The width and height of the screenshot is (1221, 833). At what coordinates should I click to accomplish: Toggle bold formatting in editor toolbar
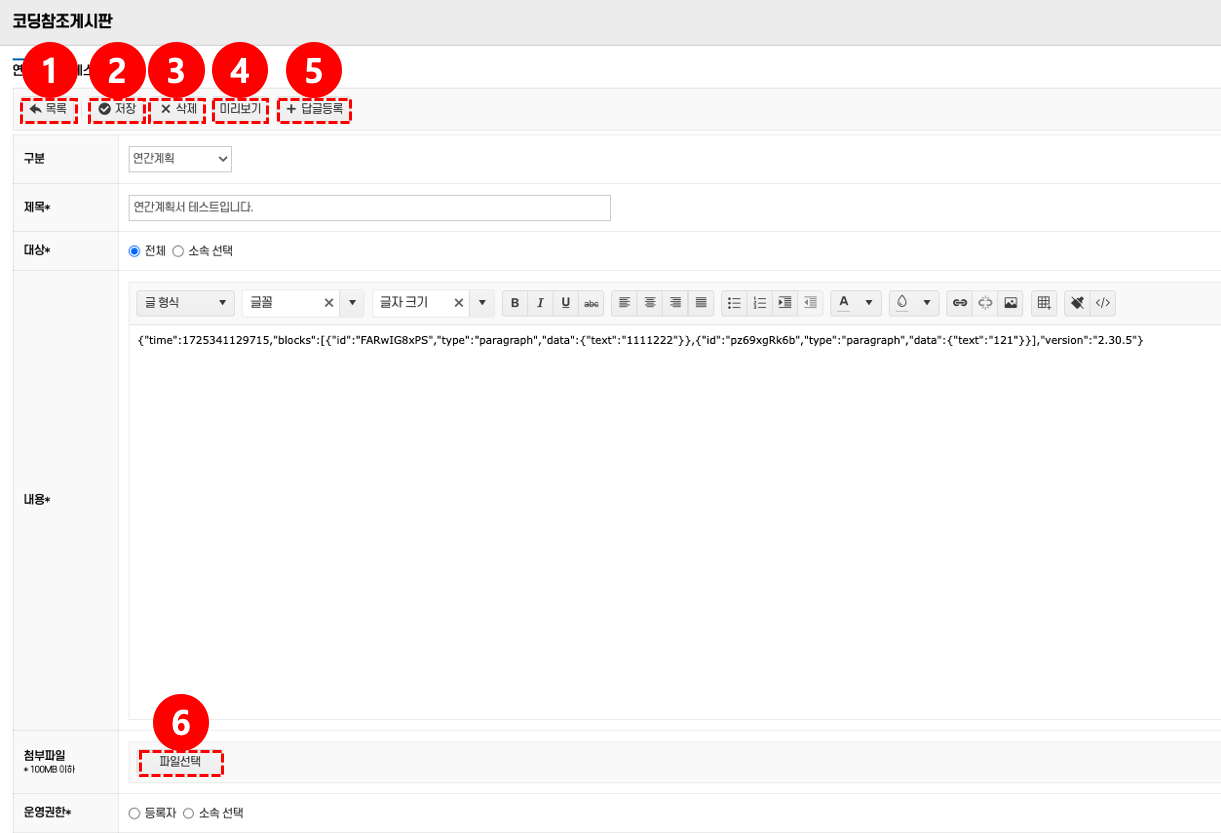coord(515,303)
